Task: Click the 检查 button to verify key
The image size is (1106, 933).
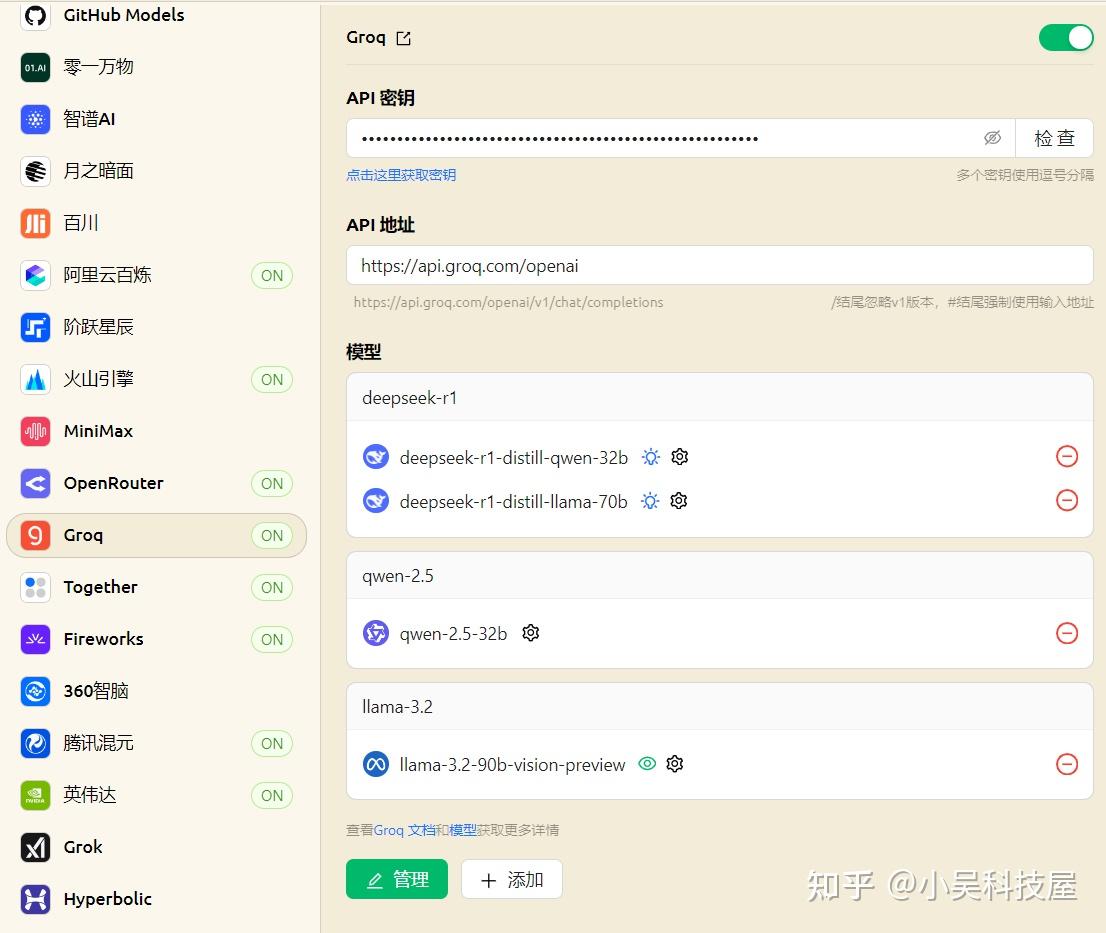Action: coord(1055,137)
